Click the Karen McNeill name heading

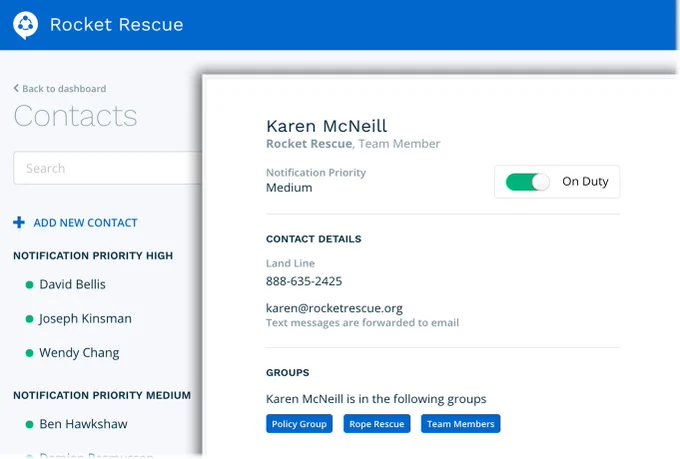tap(327, 126)
